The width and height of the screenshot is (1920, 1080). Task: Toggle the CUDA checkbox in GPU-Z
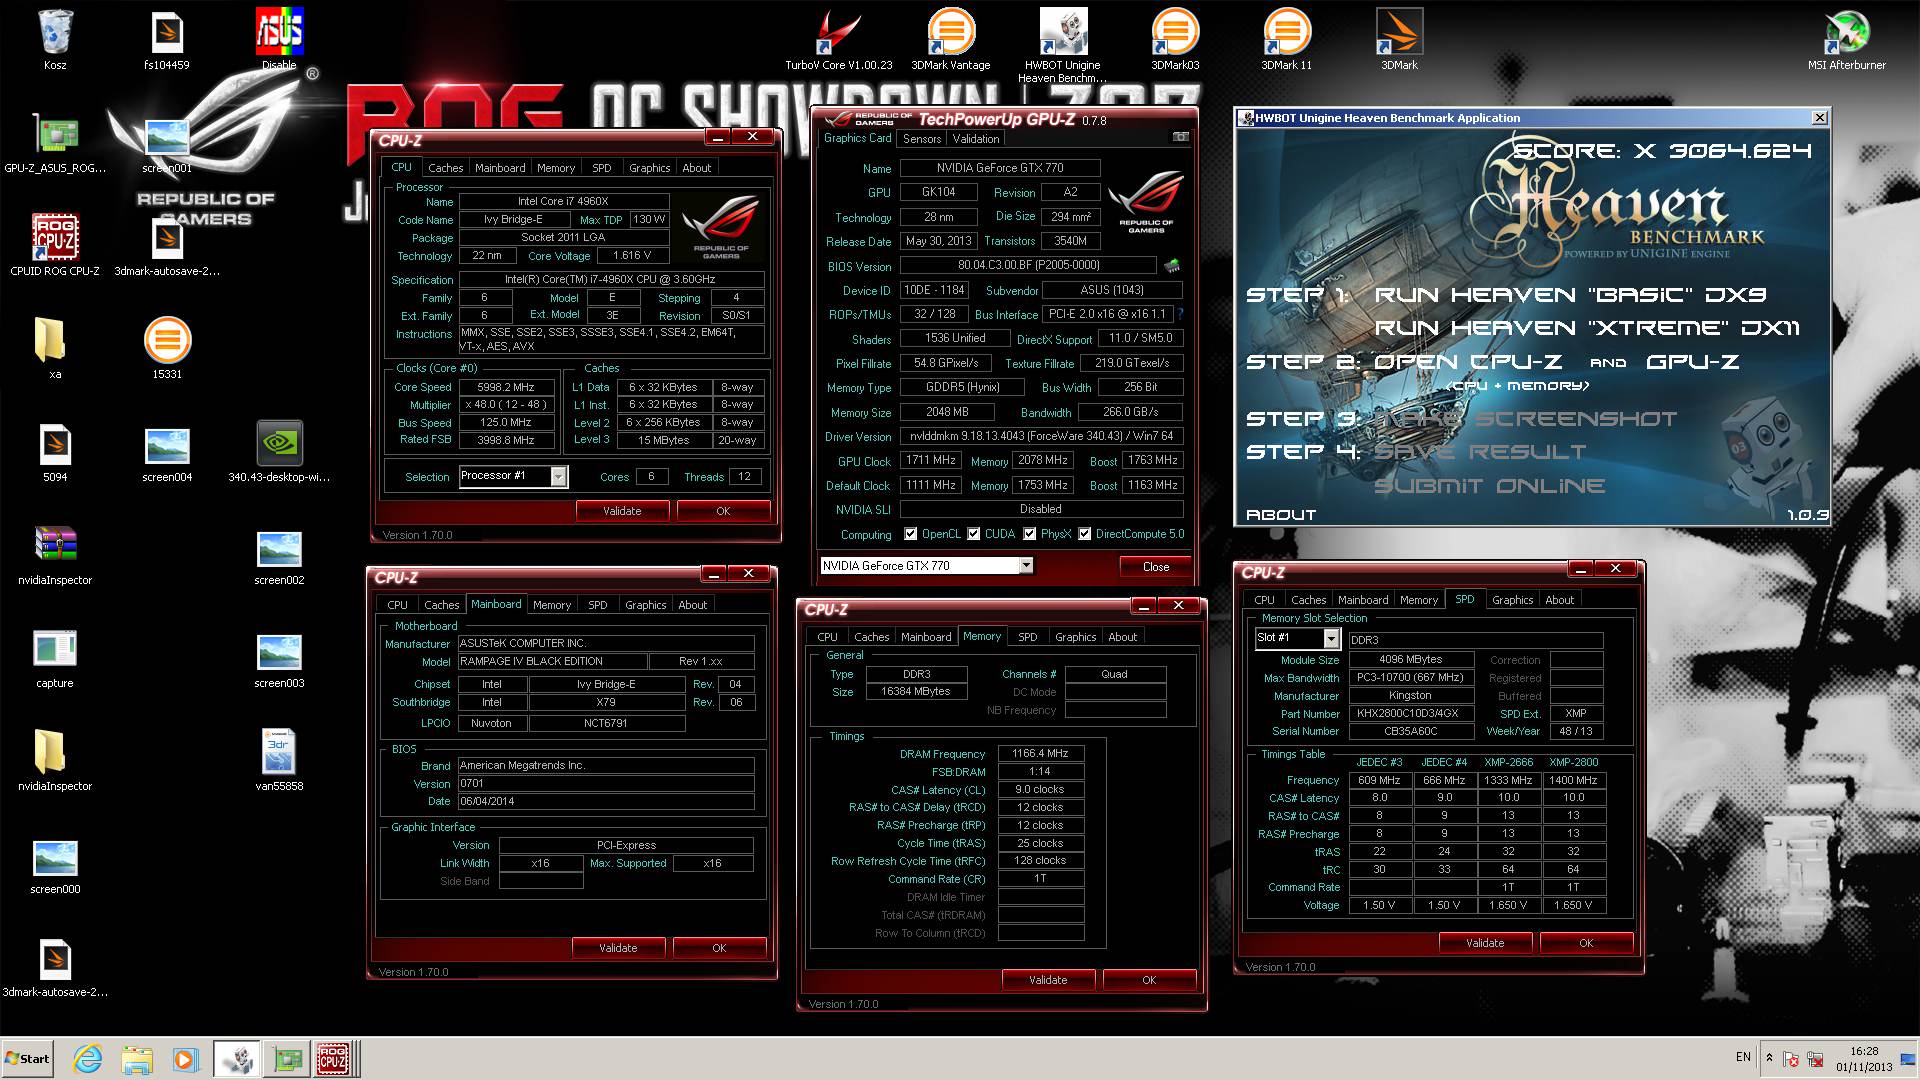coord(973,534)
